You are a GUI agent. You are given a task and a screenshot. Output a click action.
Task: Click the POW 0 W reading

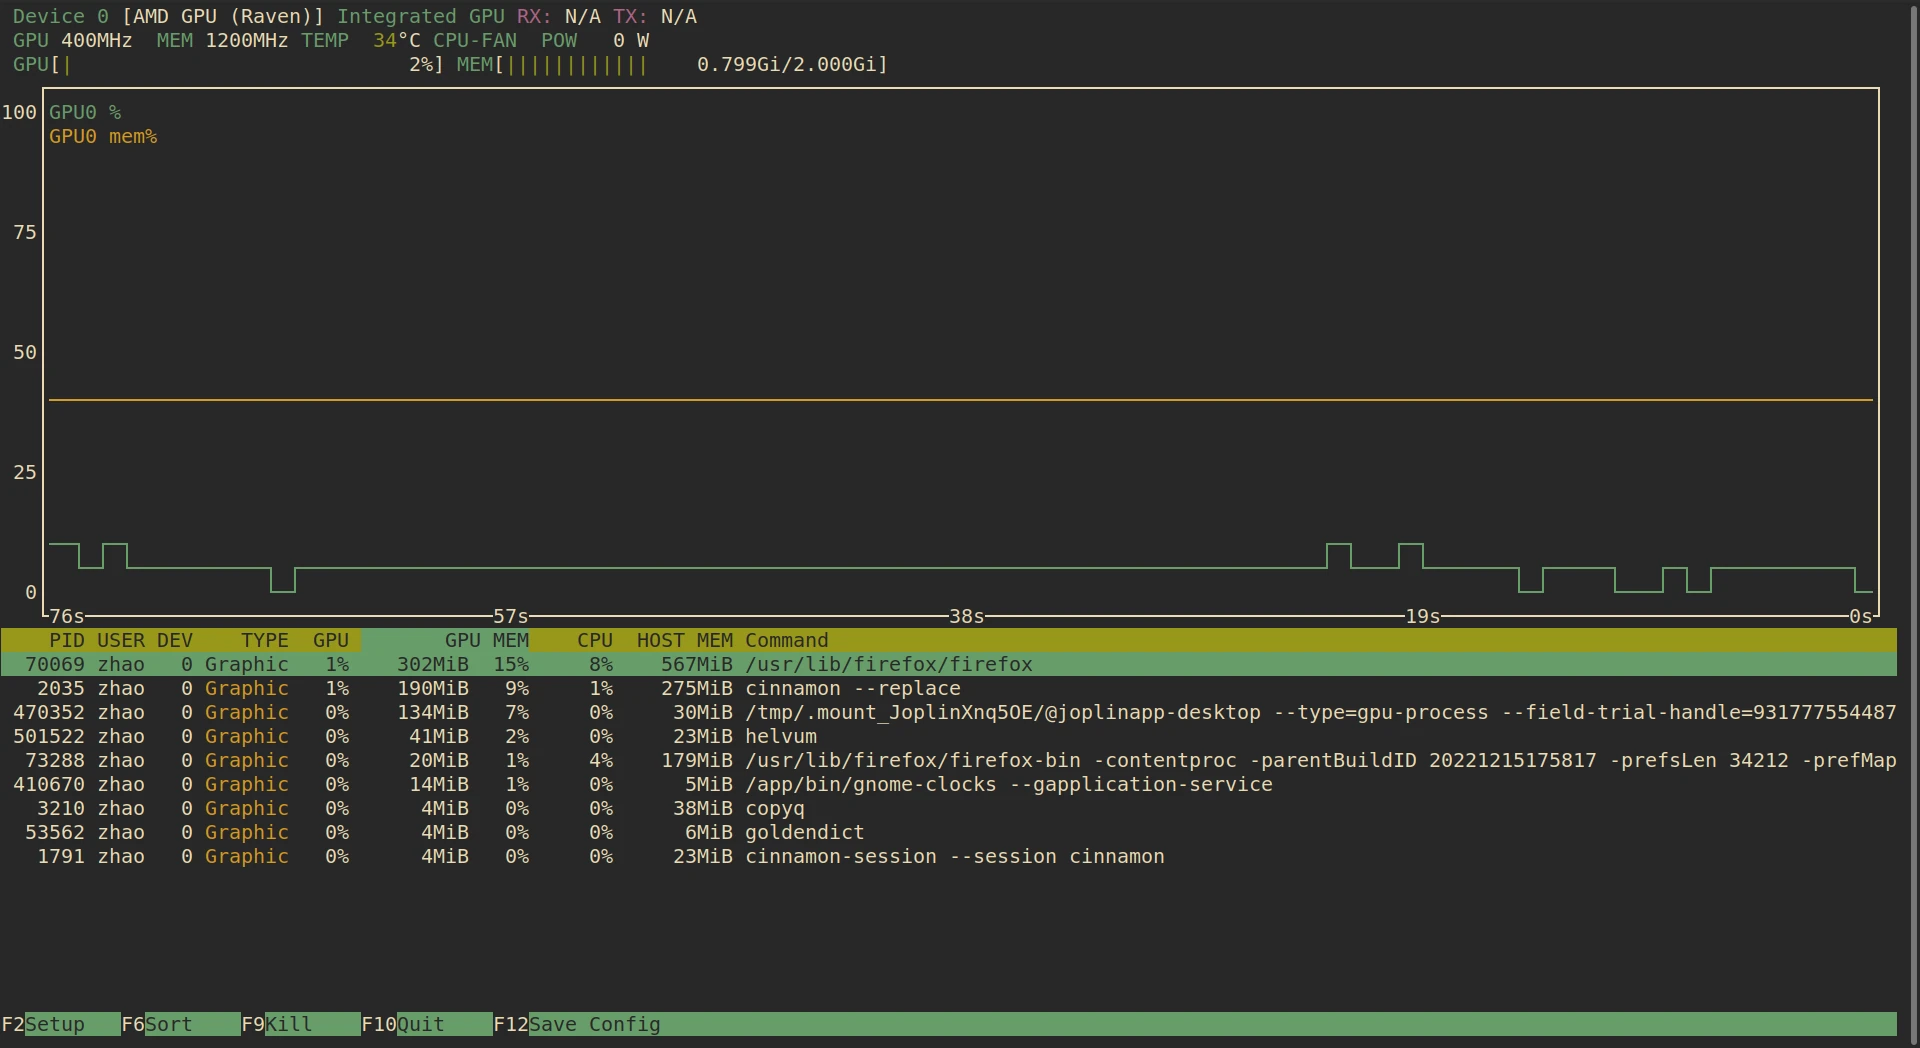click(x=595, y=40)
